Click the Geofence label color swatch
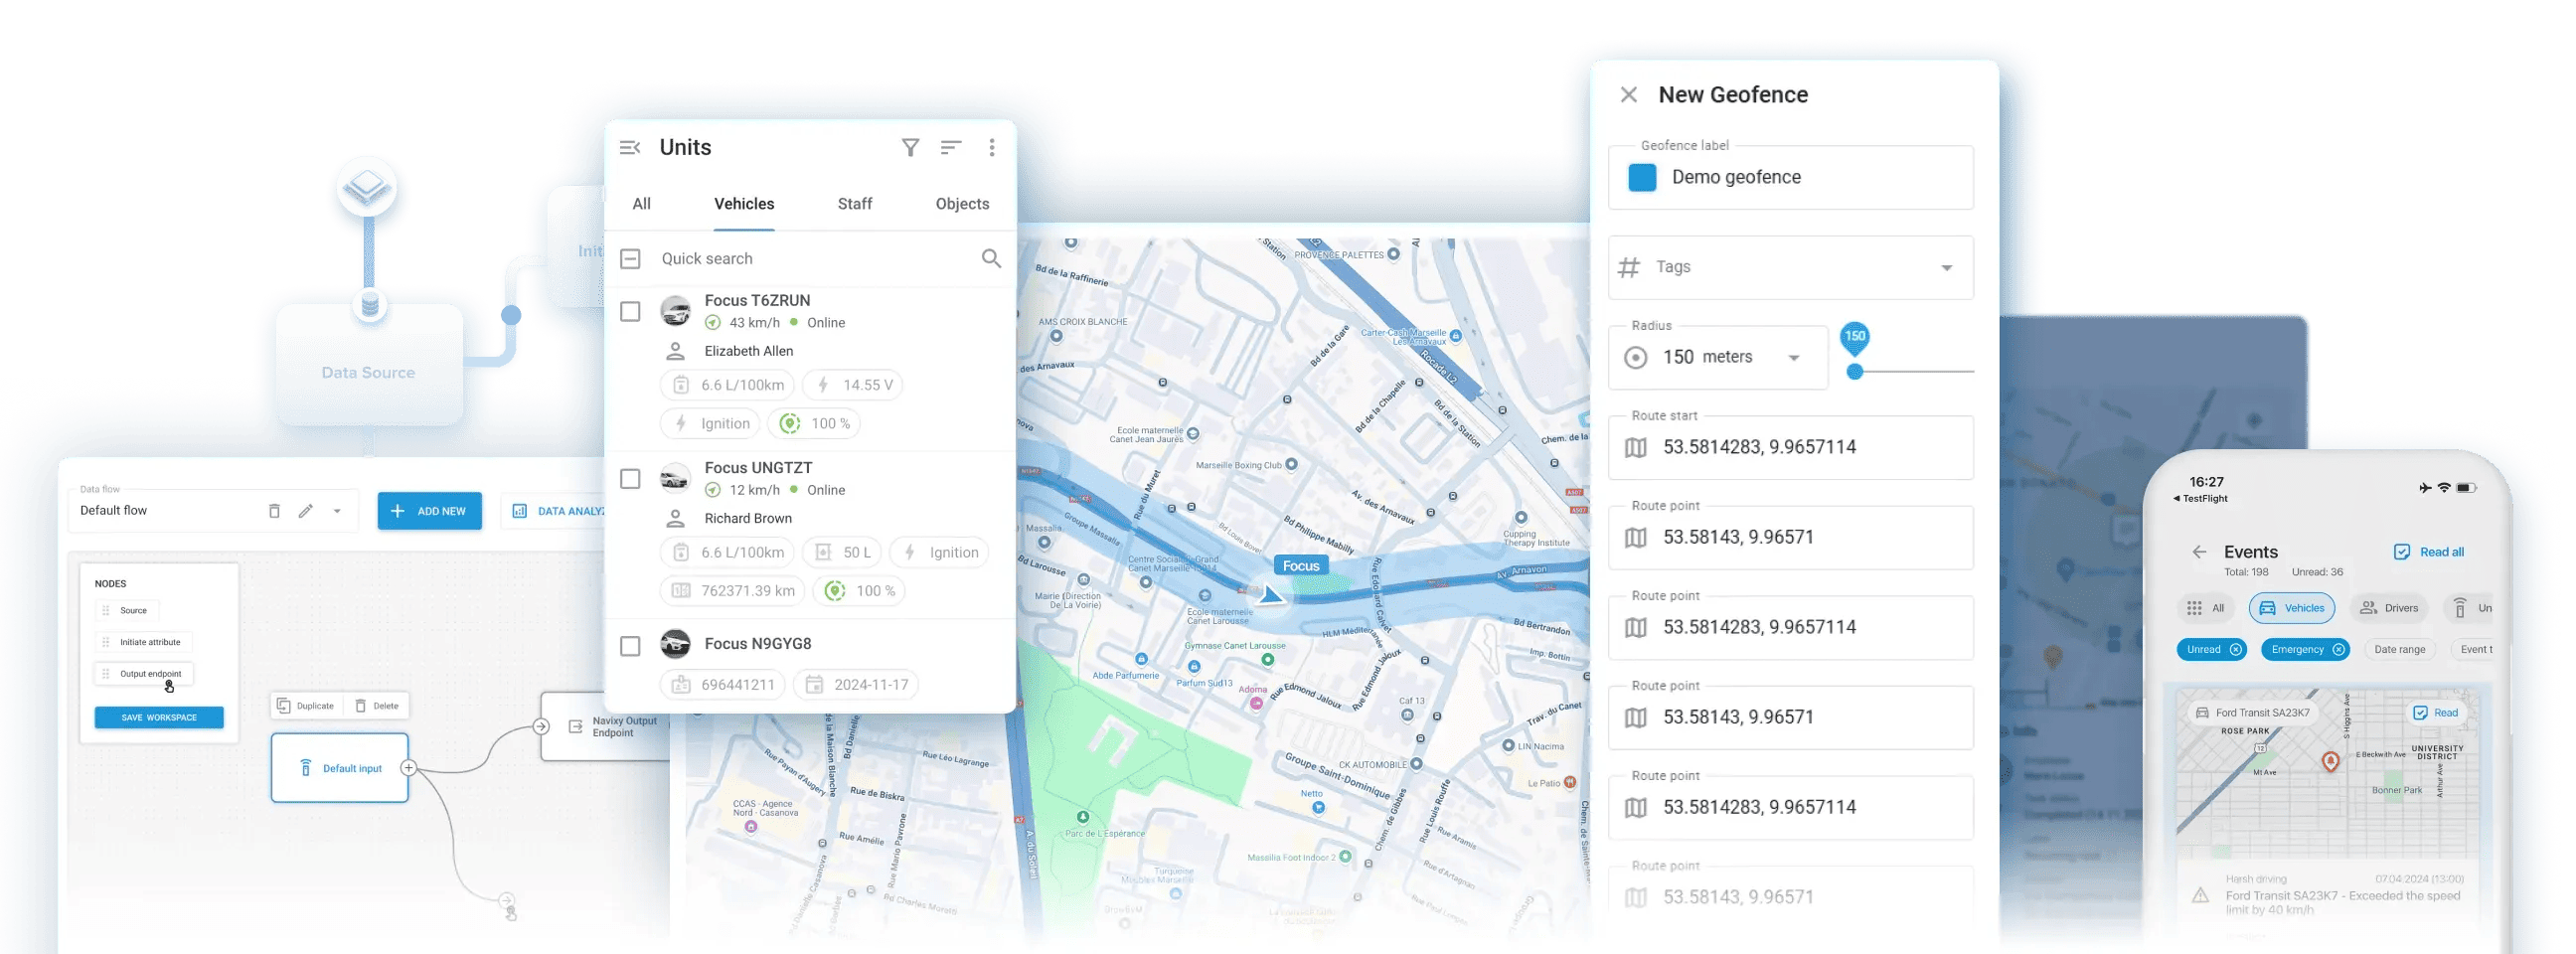 pos(1642,178)
